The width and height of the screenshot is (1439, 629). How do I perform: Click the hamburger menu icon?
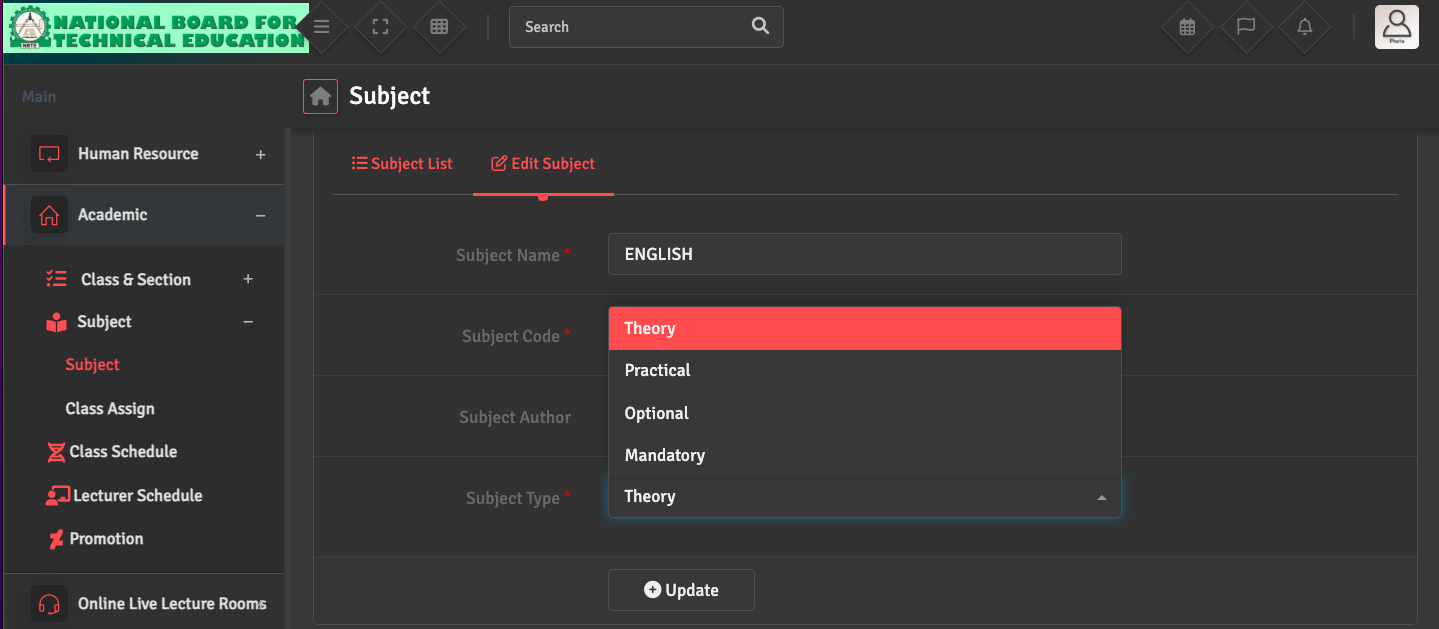coord(321,27)
